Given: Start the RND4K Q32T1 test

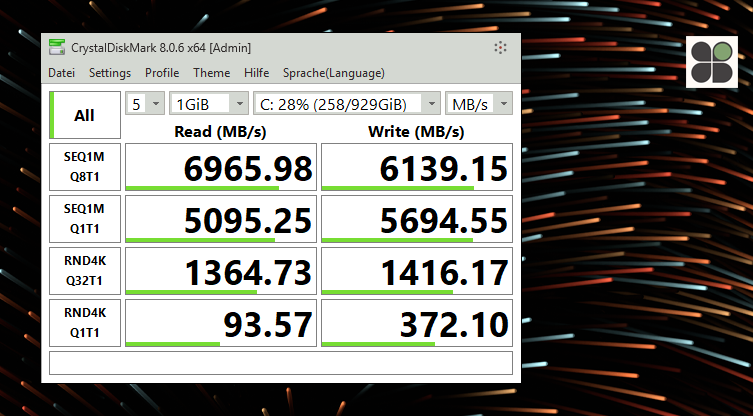Looking at the screenshot, I should tap(85, 270).
